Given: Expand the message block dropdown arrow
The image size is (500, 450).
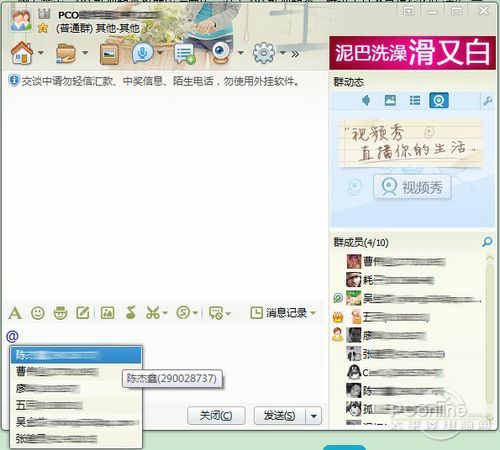Looking at the screenshot, I should [228, 313].
